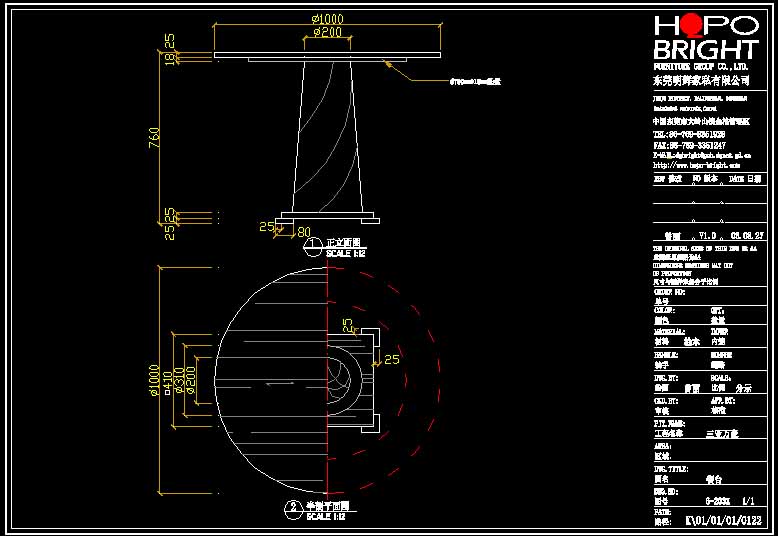Click SCALE 1:12 under elevation view title
Viewport: 778px width, 536px height.
pyautogui.click(x=345, y=254)
